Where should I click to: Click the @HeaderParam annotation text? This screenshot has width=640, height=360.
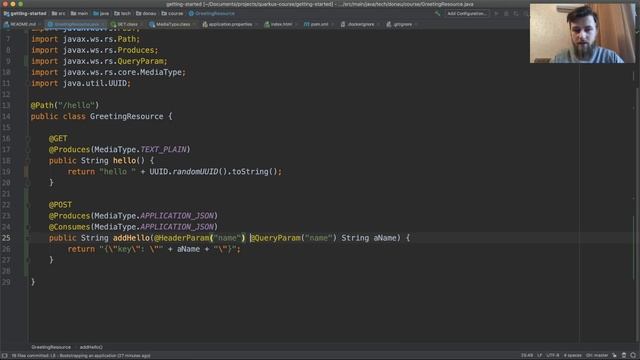click(182, 238)
